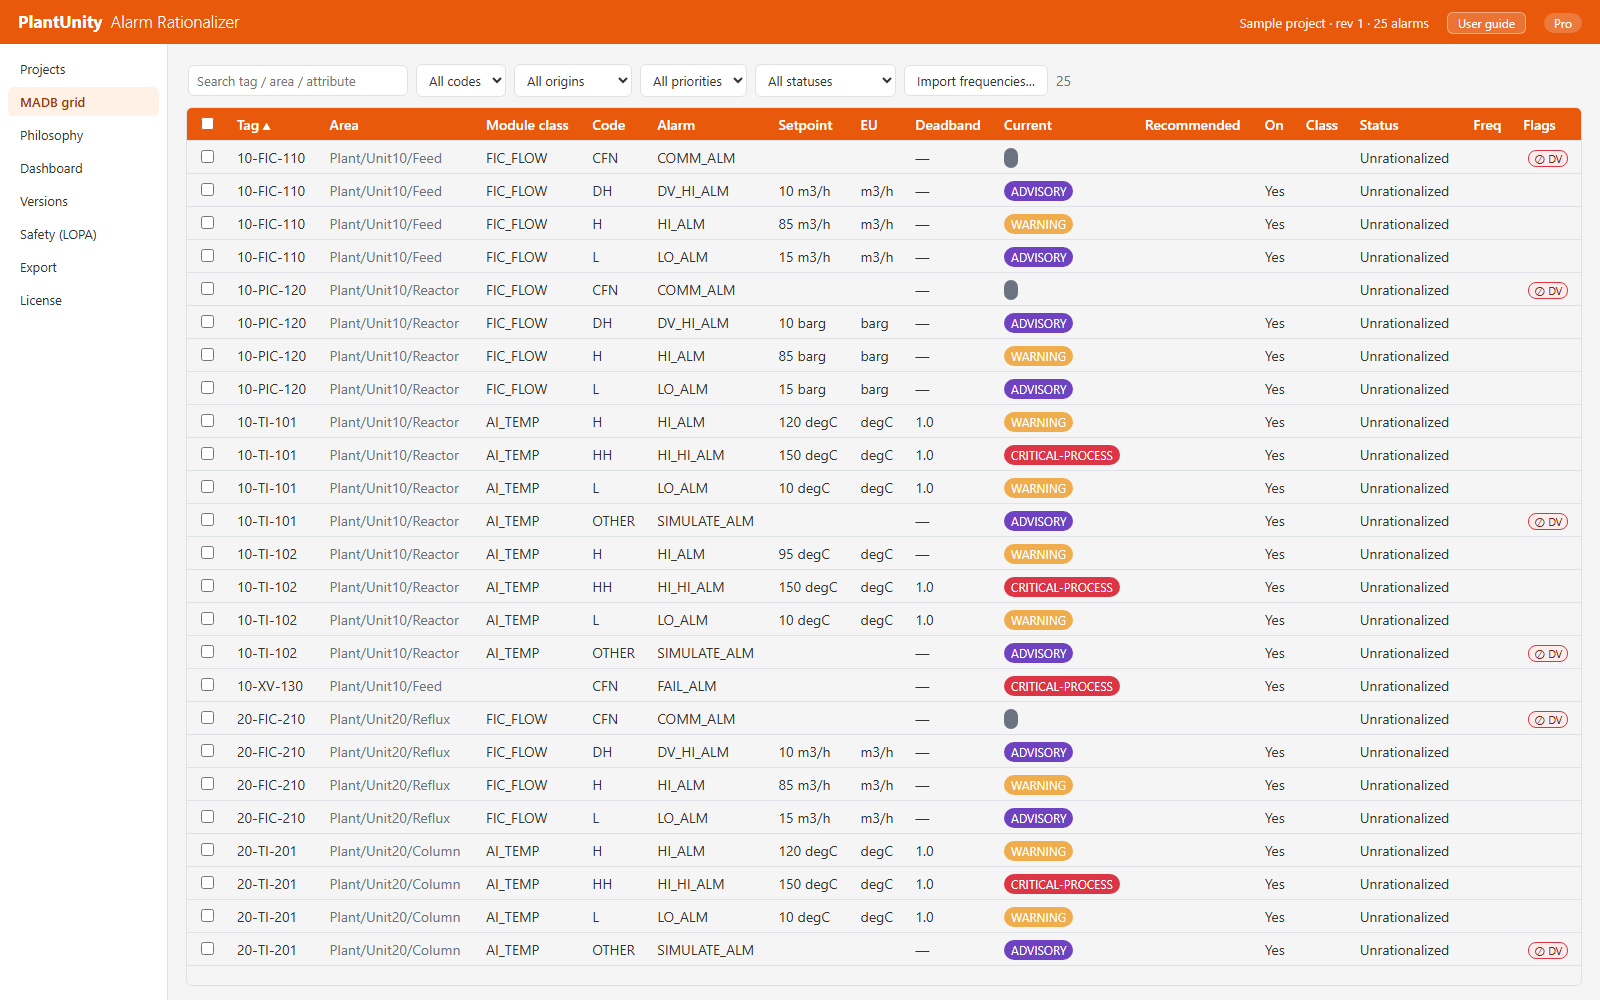Check the box for 20-TI-201 SIMULATE_ALM row
This screenshot has height=1000, width=1600.
(x=207, y=949)
